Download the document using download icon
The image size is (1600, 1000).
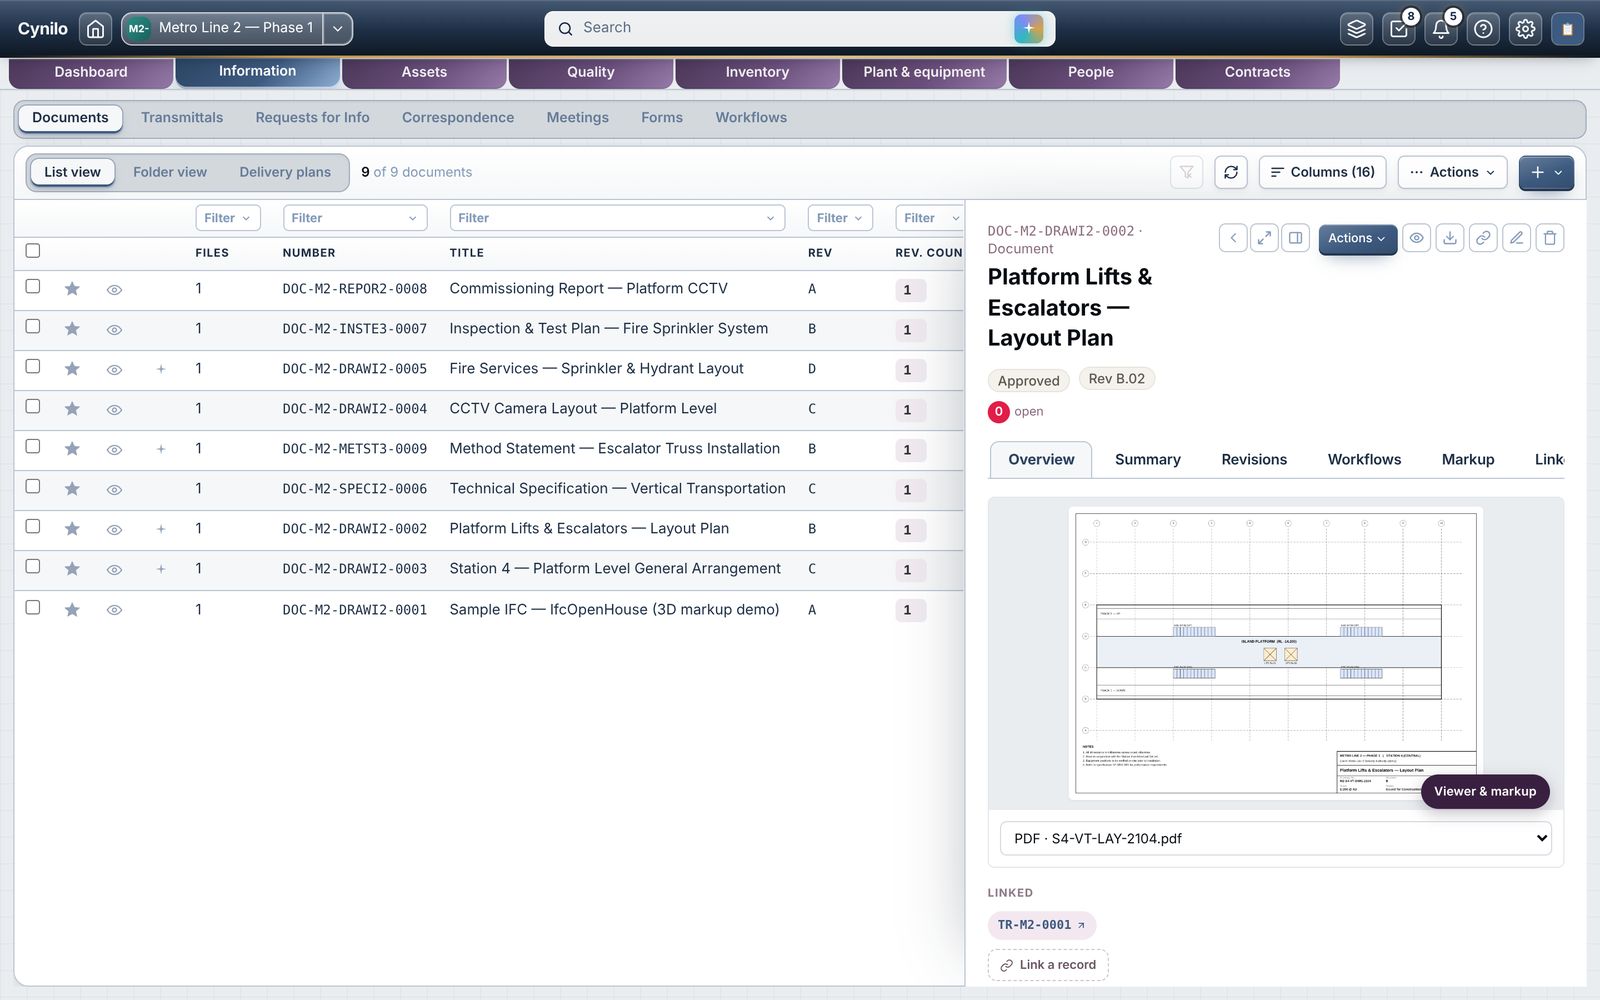pos(1450,238)
